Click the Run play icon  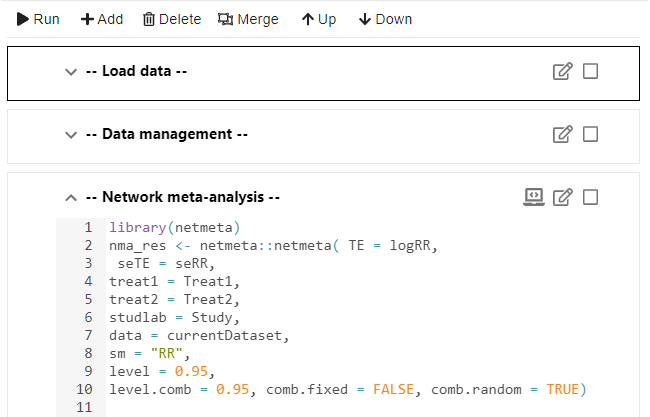coord(22,19)
